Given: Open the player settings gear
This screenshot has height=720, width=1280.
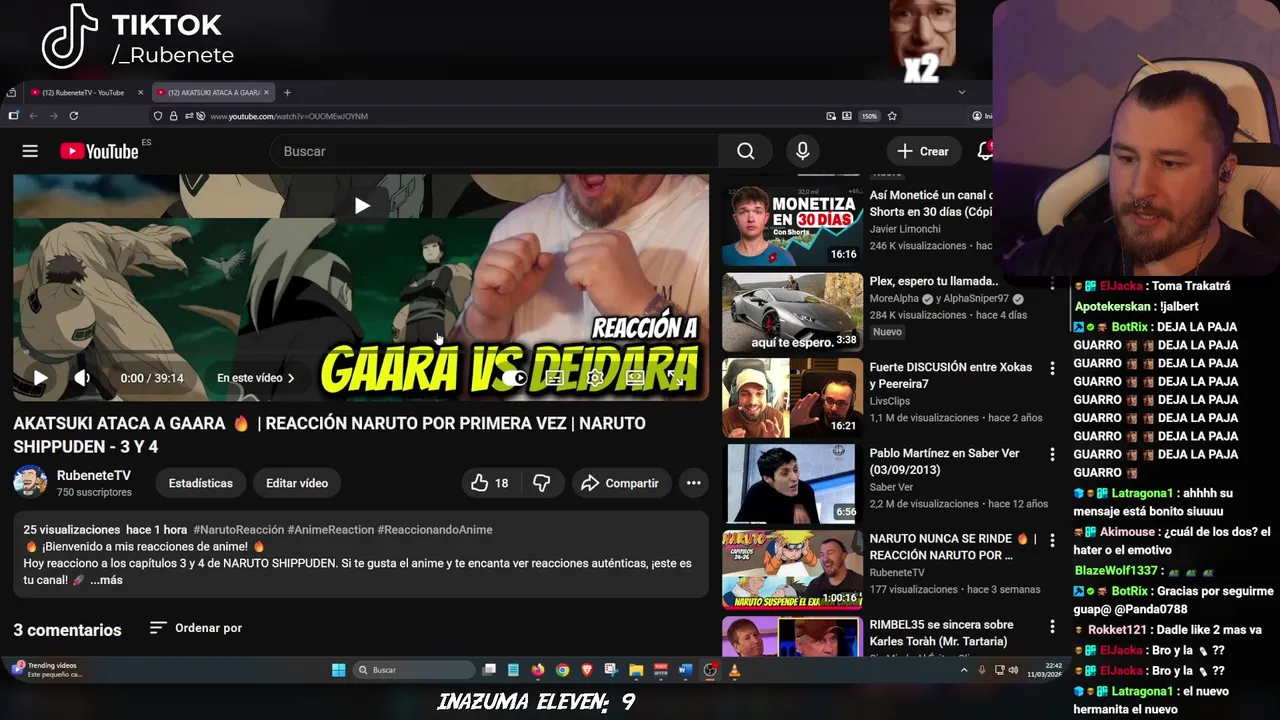Looking at the screenshot, I should click(x=595, y=378).
